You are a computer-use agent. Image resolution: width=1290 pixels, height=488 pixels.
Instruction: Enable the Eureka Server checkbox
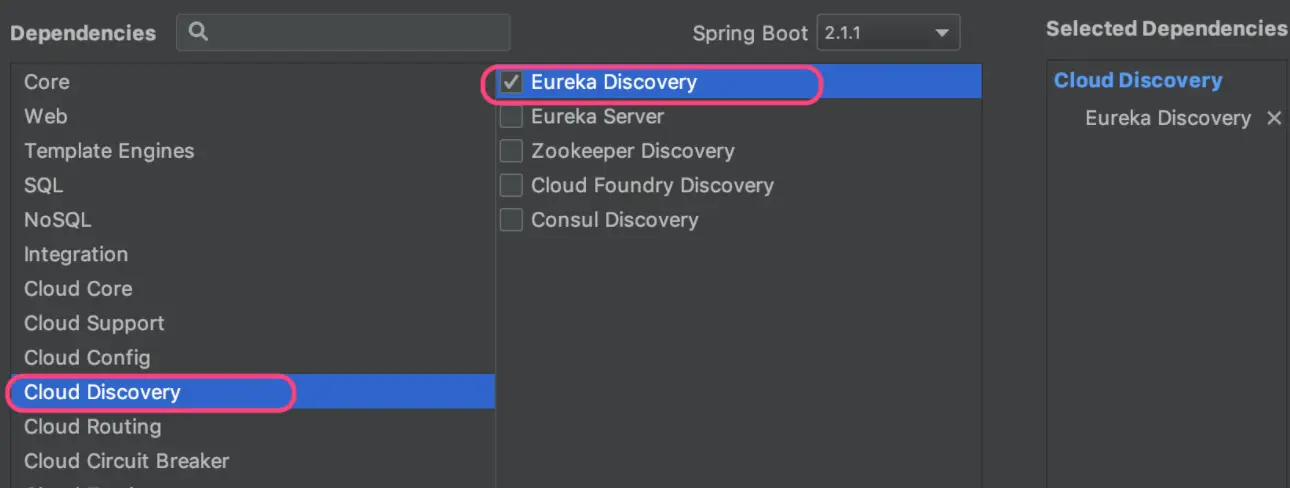[x=511, y=117]
